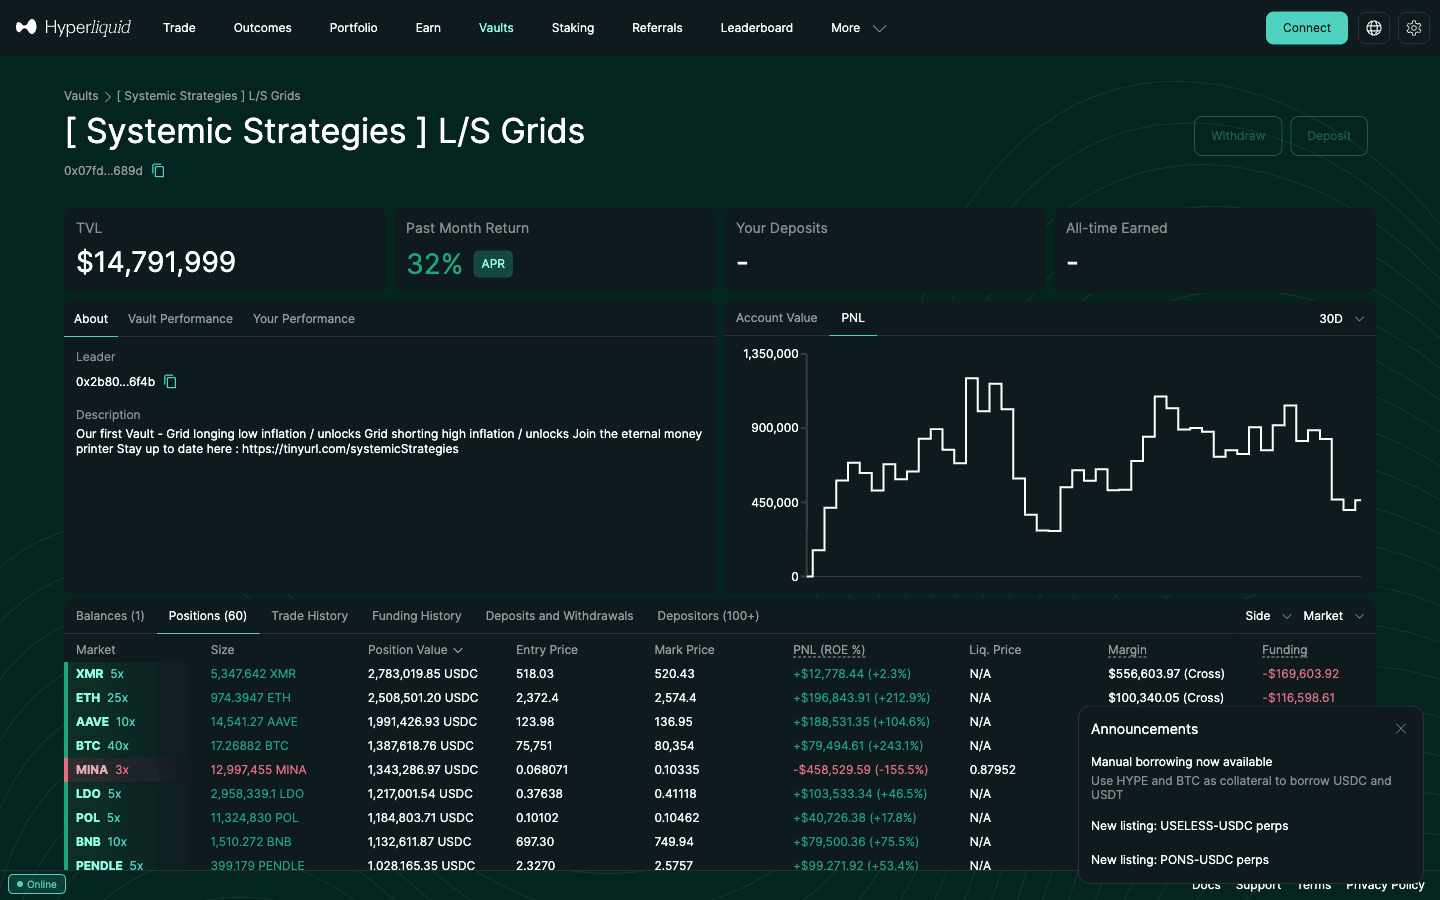Viewport: 1440px width, 900px height.
Task: Click the Hyperliquid logo icon
Action: coord(26,28)
